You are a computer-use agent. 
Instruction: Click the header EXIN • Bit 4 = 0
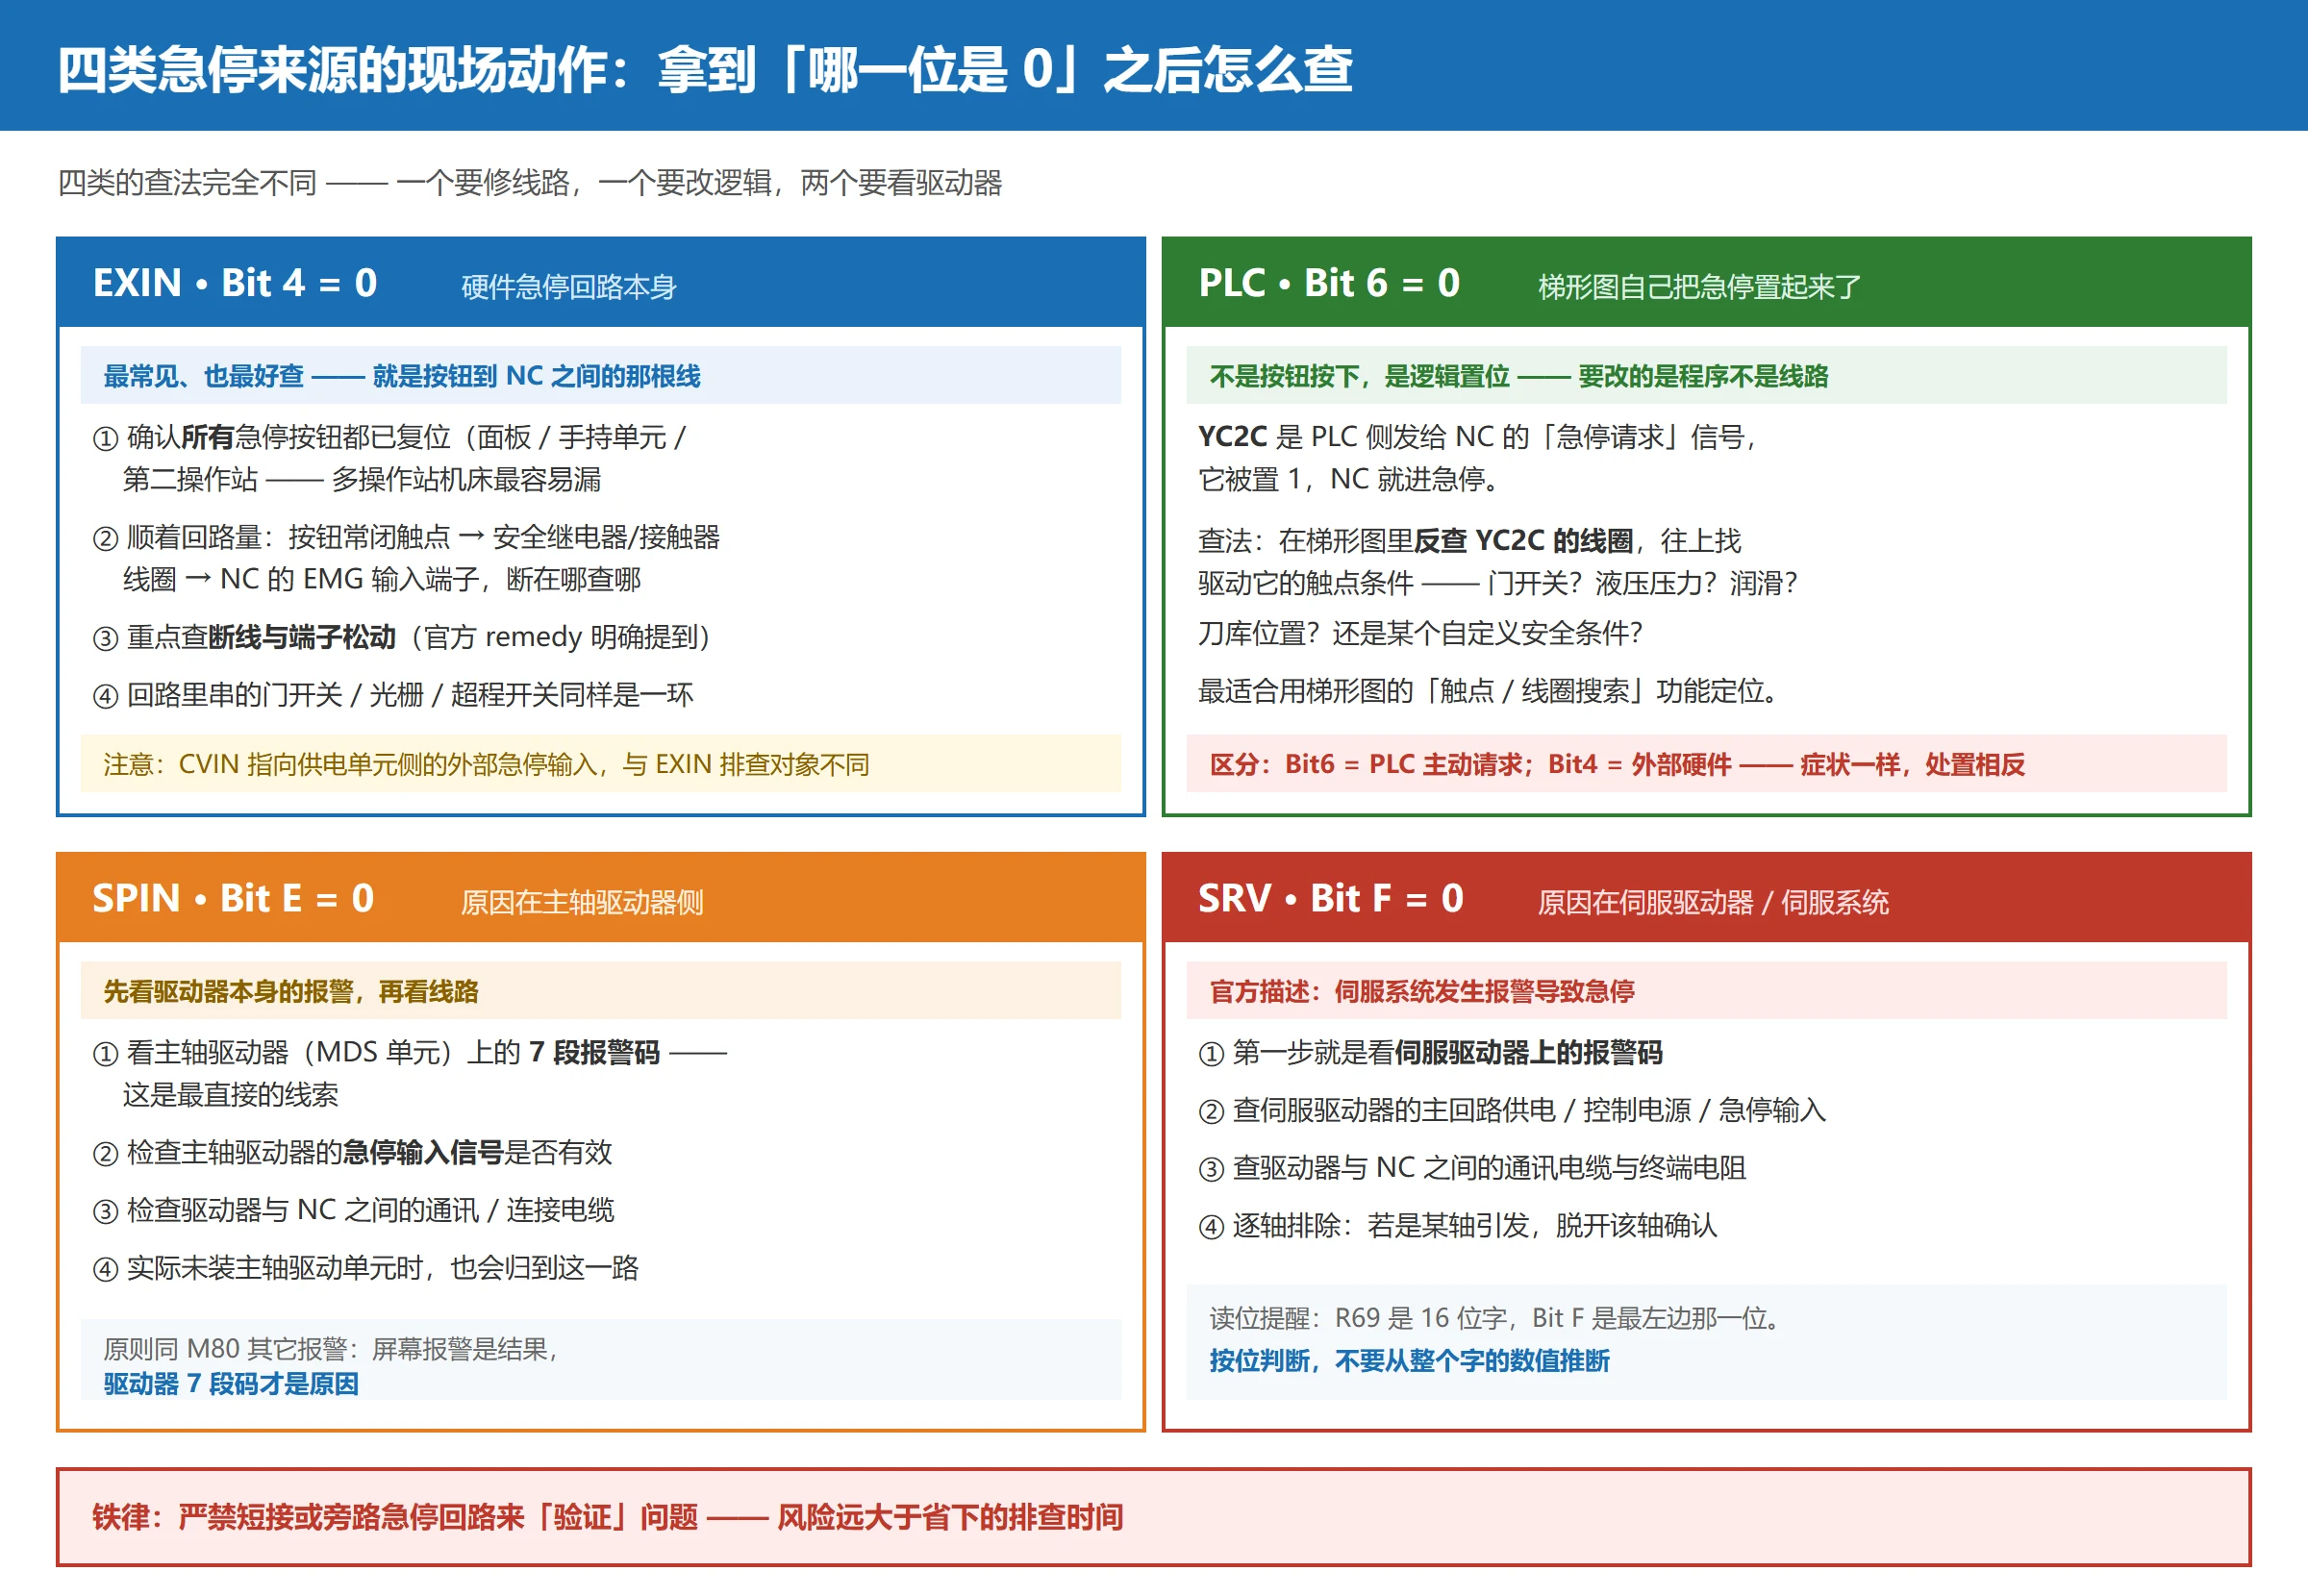point(235,283)
